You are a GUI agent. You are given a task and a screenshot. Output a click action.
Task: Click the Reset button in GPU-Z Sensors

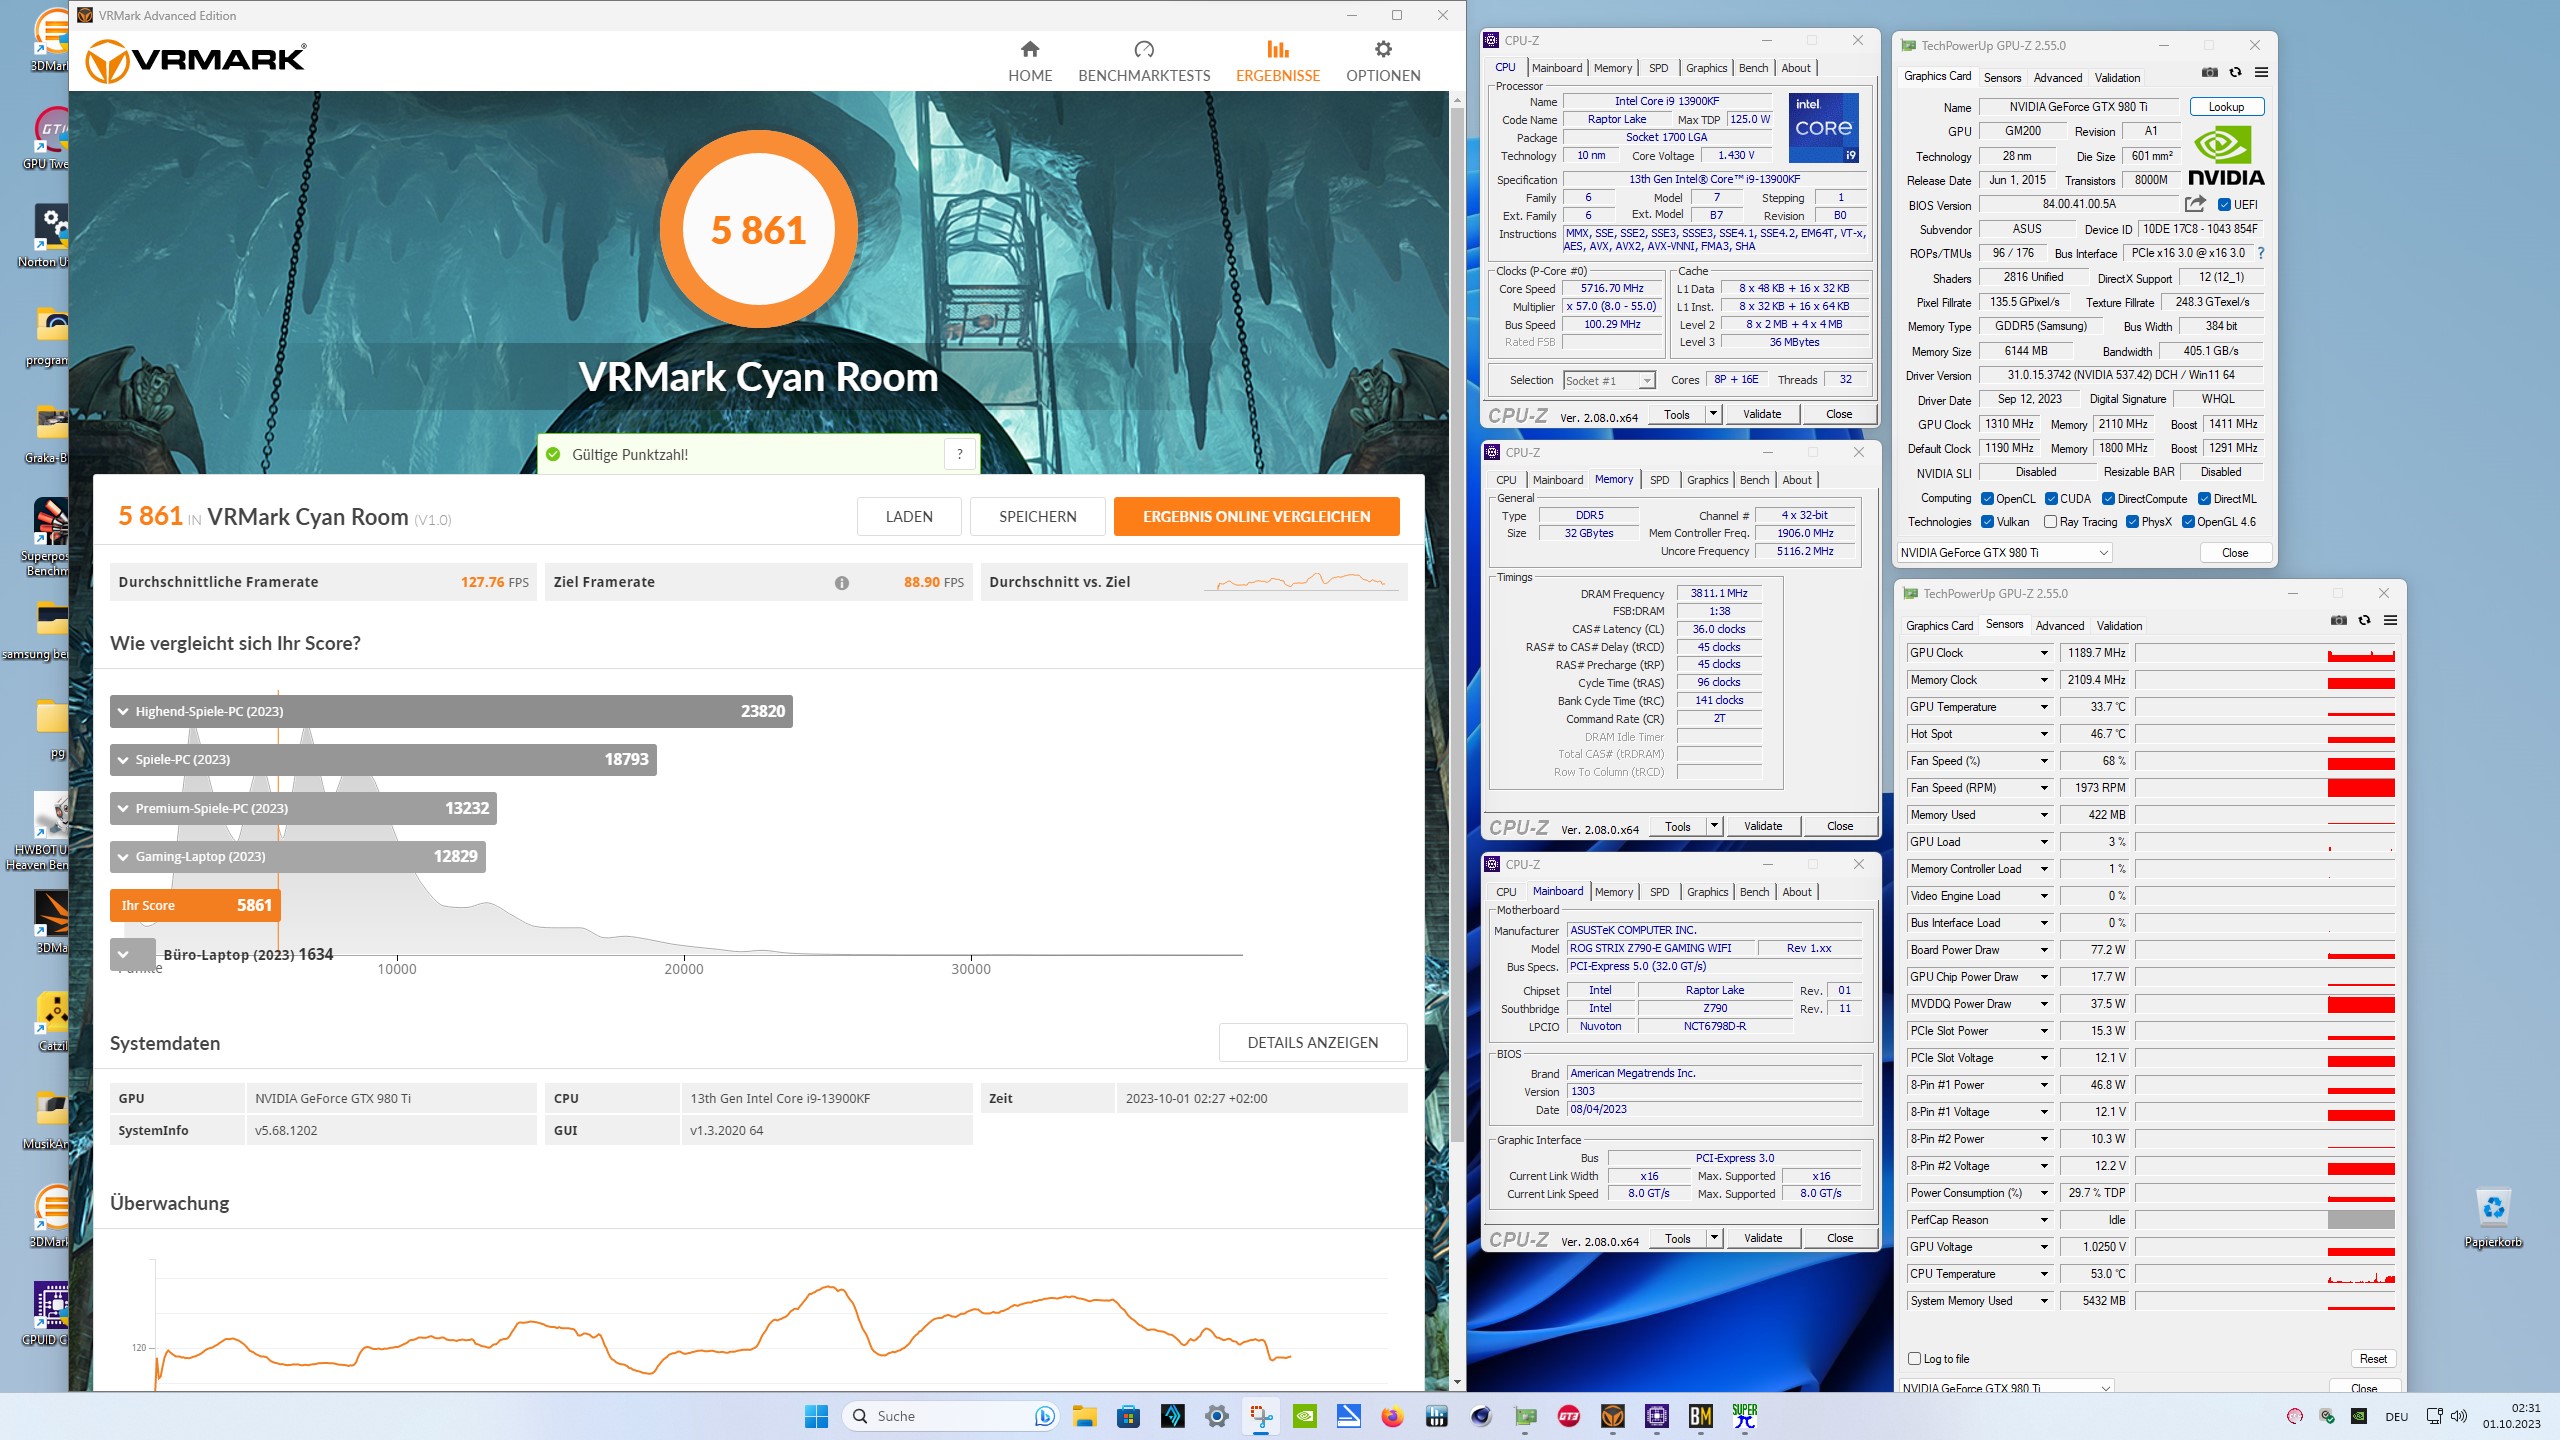pyautogui.click(x=2373, y=1359)
